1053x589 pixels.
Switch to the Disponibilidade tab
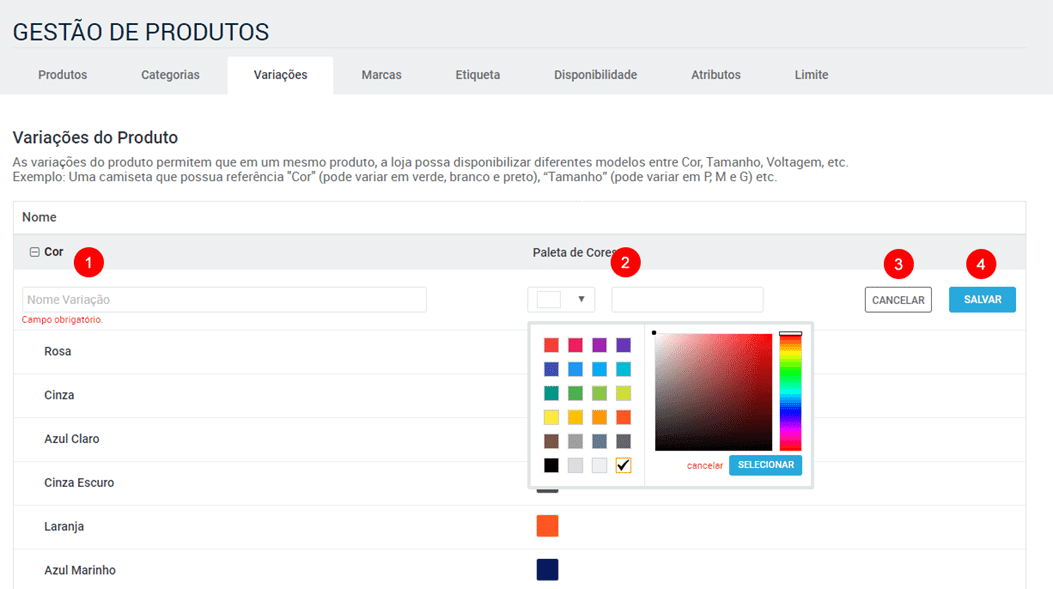tap(596, 75)
